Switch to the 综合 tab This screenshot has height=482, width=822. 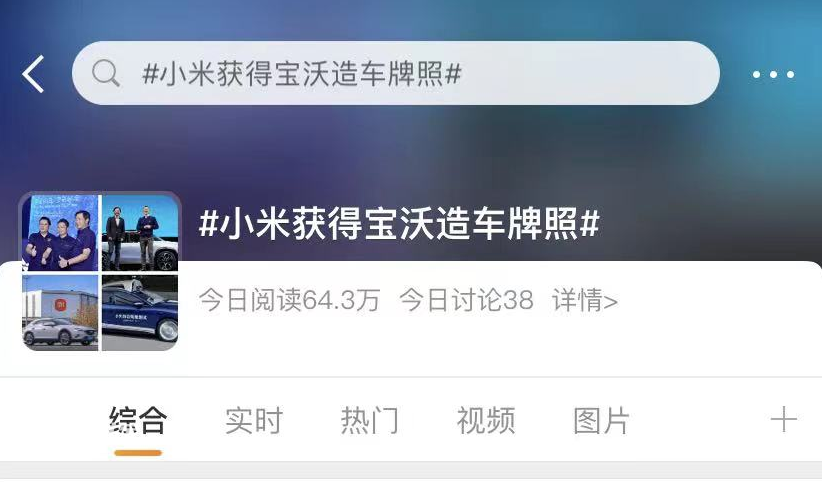pyautogui.click(x=138, y=420)
